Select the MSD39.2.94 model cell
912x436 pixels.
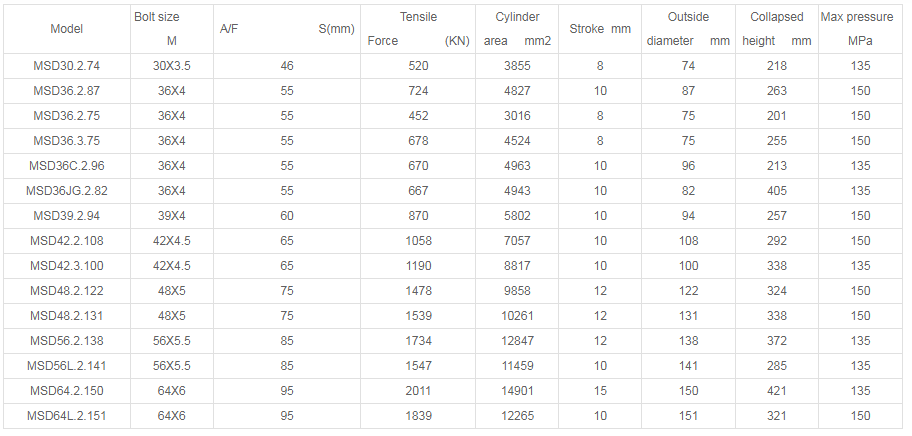(67, 215)
